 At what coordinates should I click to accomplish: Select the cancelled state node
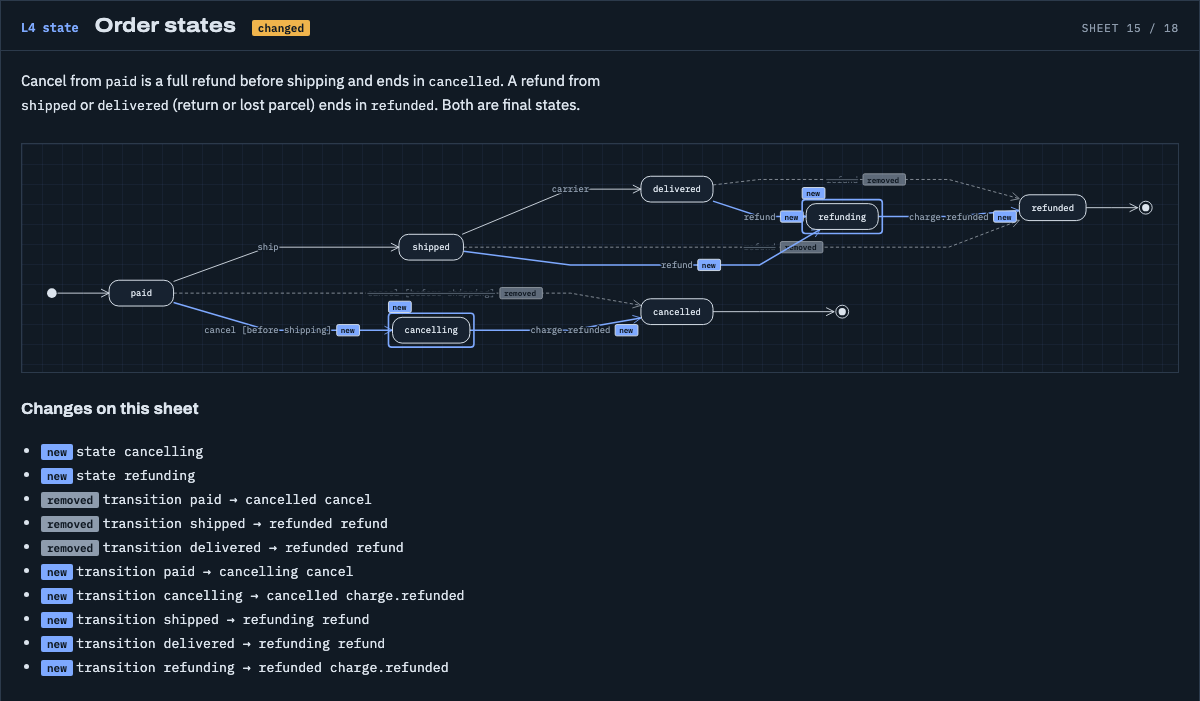(677, 312)
